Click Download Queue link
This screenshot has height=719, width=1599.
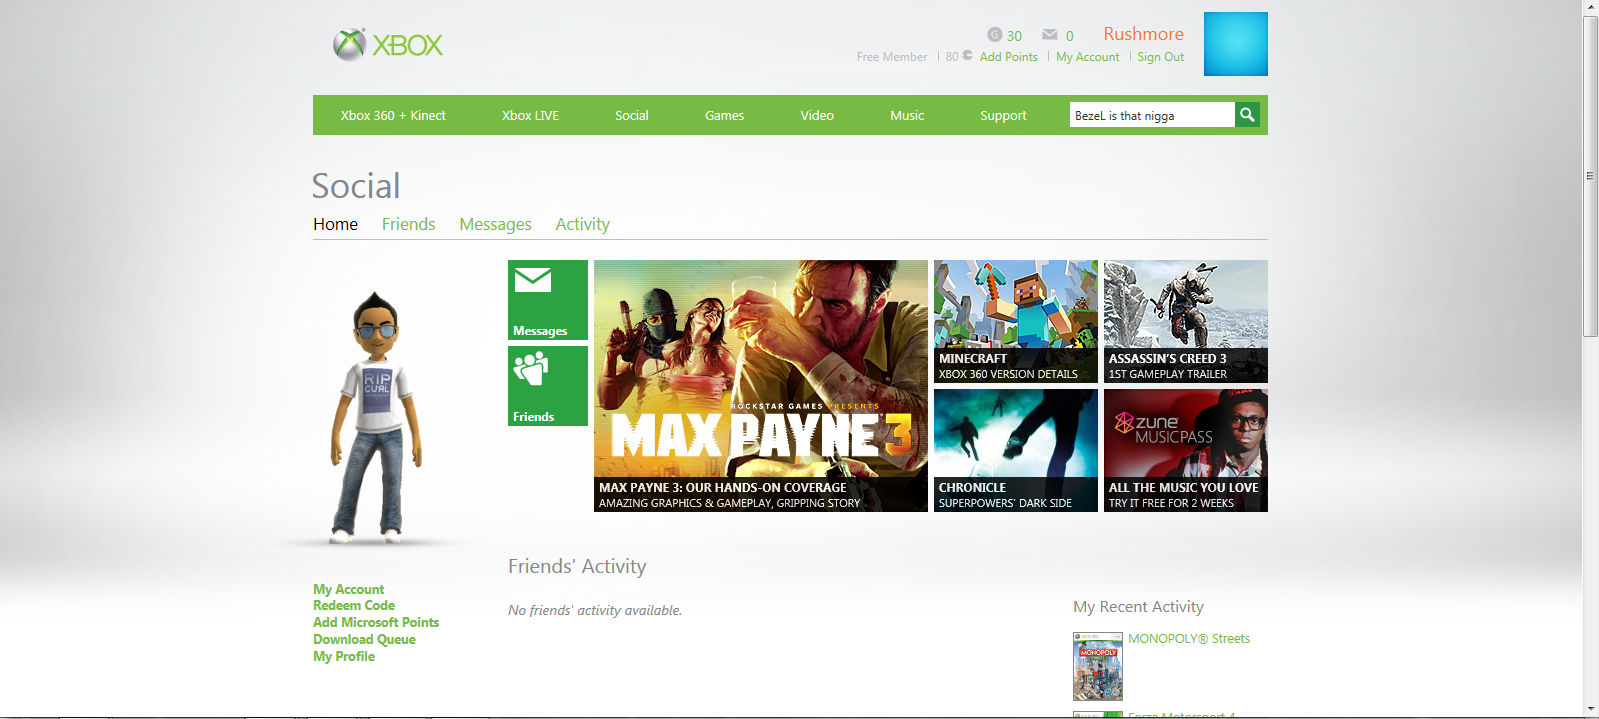[x=364, y=639]
